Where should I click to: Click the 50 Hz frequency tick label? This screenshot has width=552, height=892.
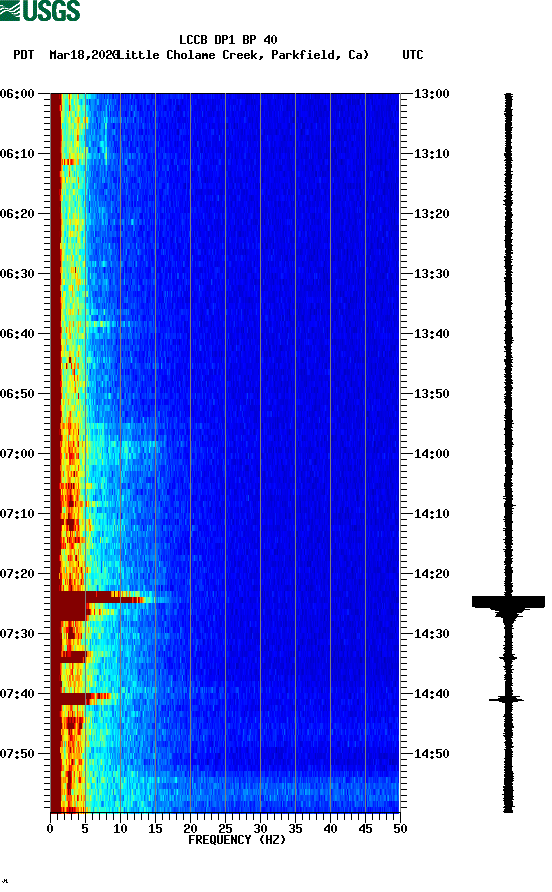point(400,829)
